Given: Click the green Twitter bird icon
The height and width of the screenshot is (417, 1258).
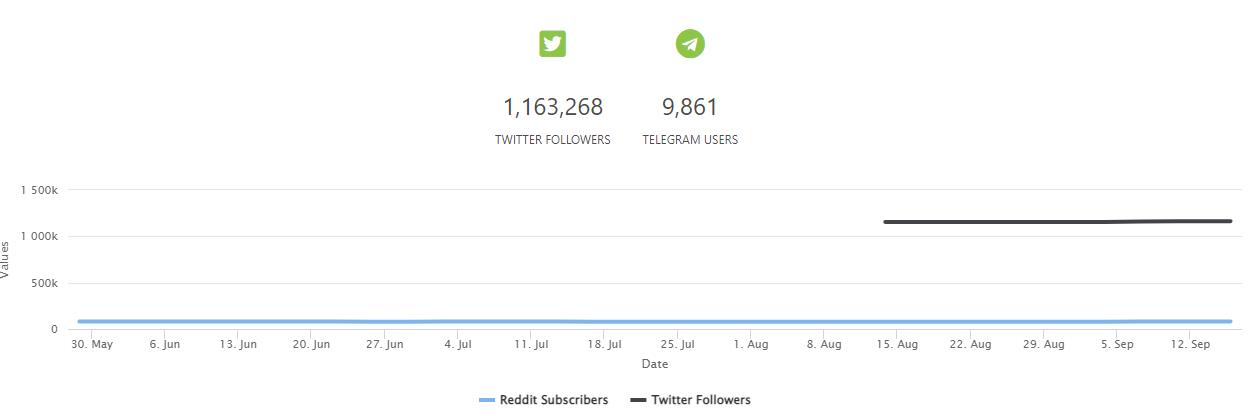Looking at the screenshot, I should pos(552,44).
